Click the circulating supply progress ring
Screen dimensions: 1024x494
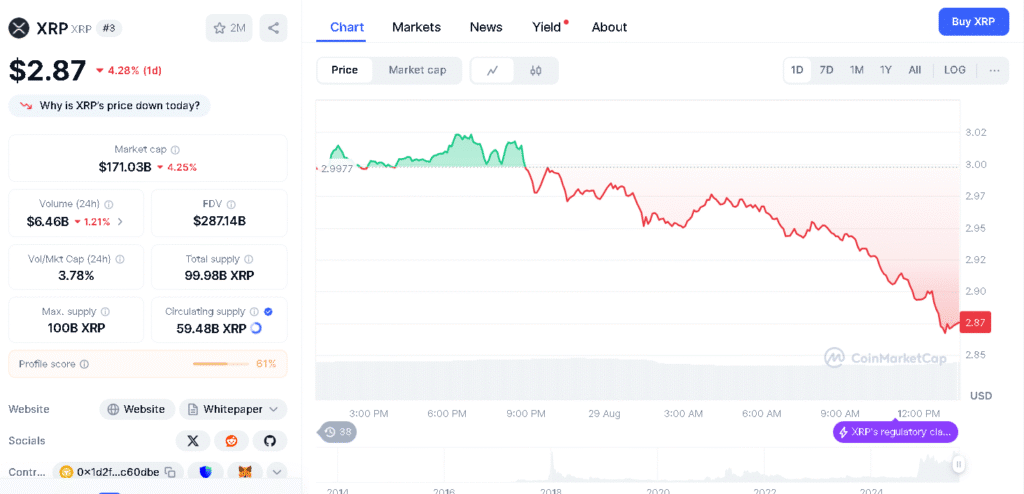click(256, 328)
